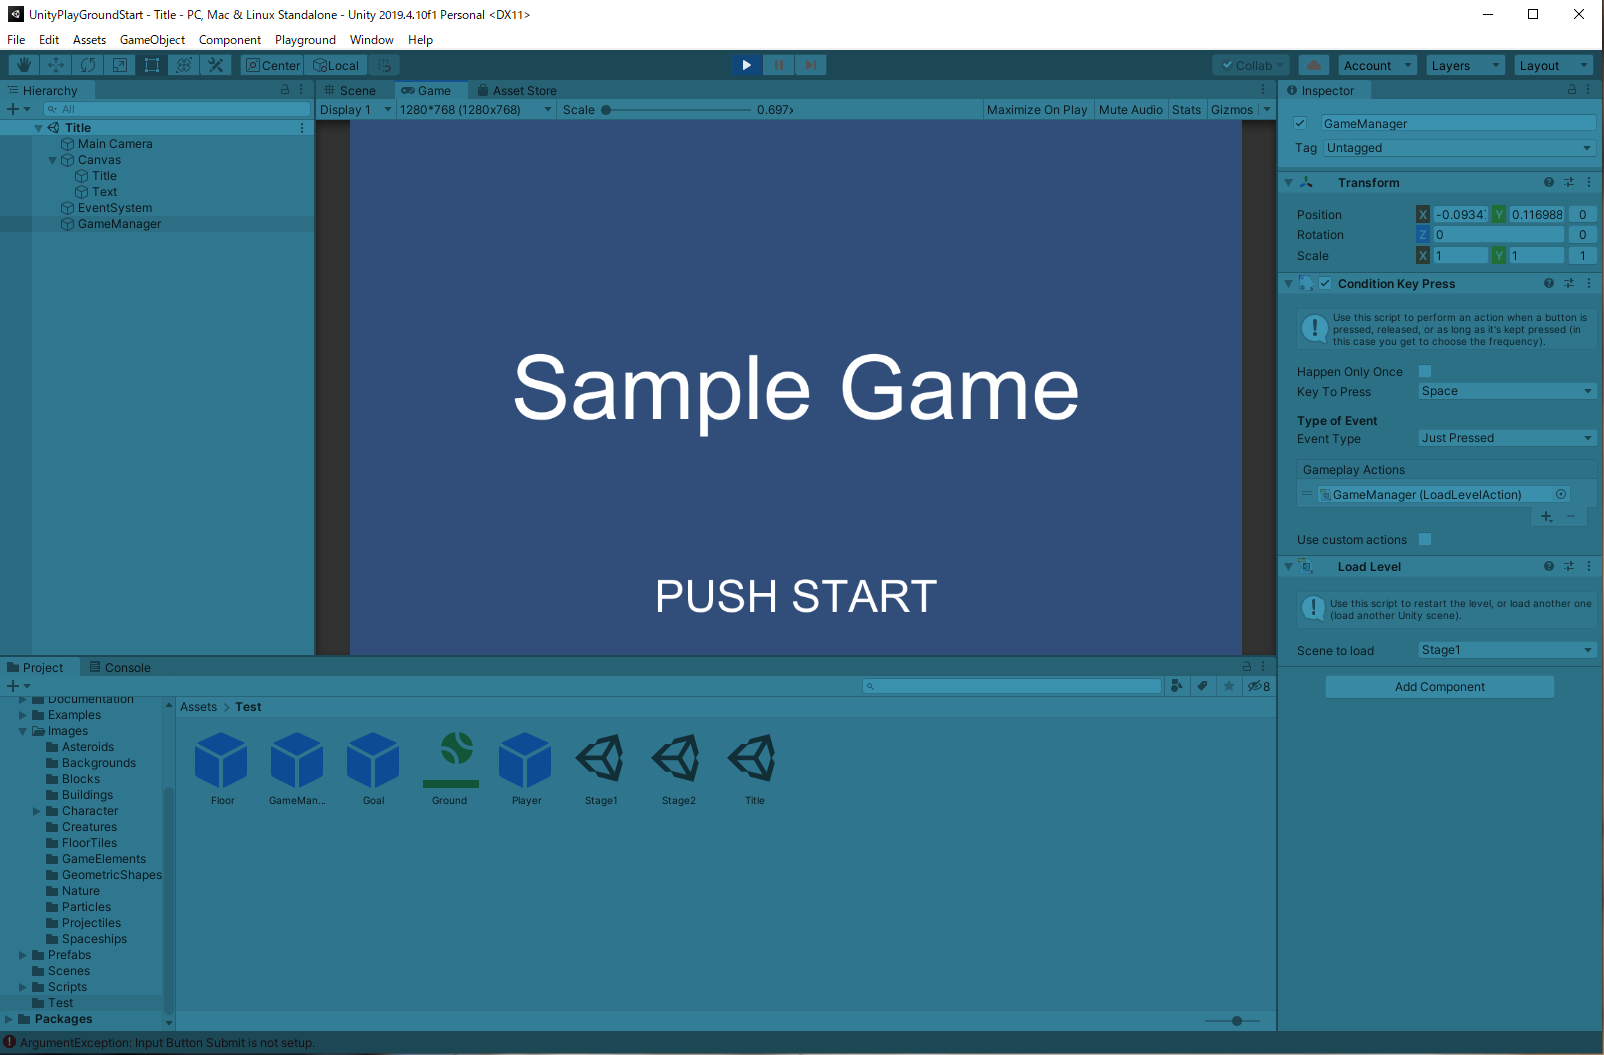This screenshot has height=1055, width=1604.
Task: Open Condition Key Press more options
Action: (x=1589, y=284)
